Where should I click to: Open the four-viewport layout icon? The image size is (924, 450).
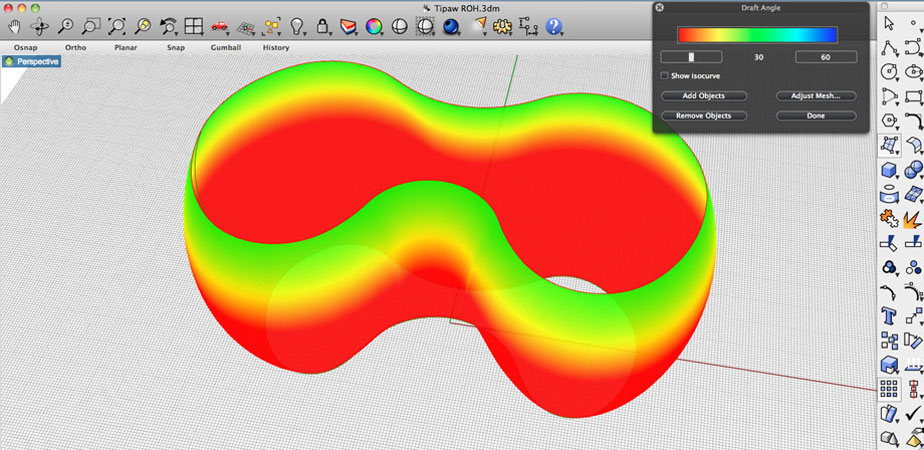pyautogui.click(x=194, y=26)
